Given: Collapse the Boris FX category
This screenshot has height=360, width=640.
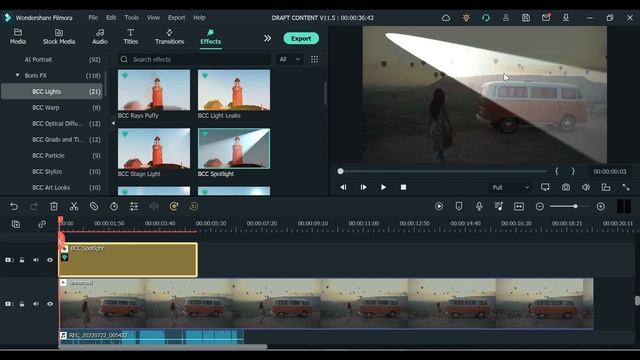Looking at the screenshot, I should [x=17, y=76].
